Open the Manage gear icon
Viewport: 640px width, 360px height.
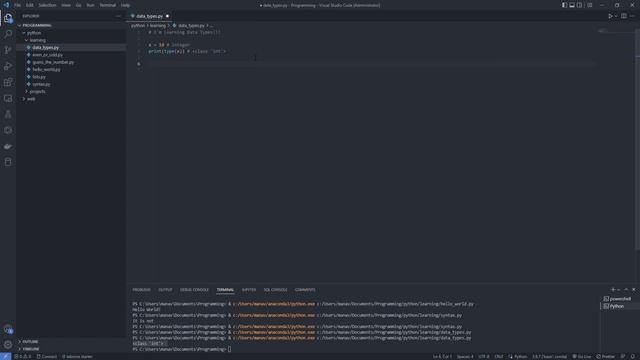pos(8,345)
